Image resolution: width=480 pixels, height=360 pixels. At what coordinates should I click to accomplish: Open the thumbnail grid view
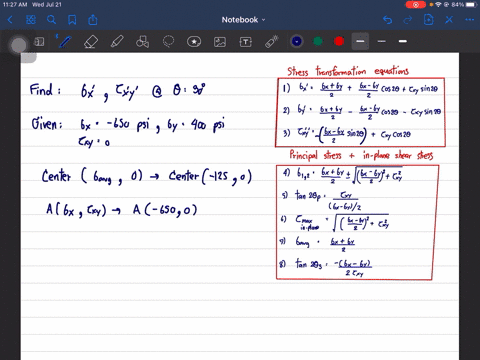(x=31, y=20)
